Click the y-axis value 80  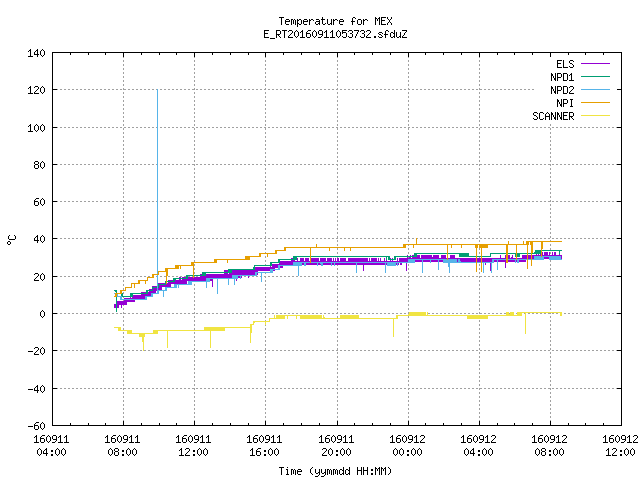pyautogui.click(x=39, y=165)
